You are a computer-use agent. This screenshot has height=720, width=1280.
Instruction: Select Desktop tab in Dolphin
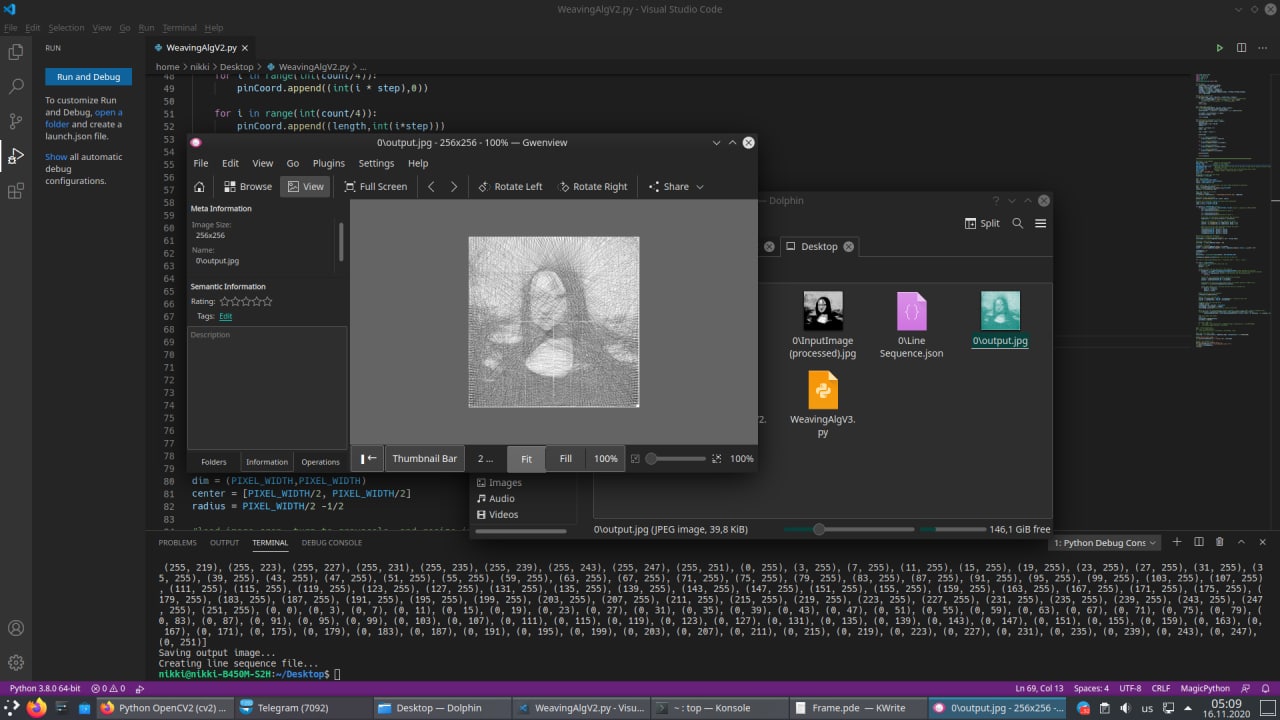click(819, 246)
